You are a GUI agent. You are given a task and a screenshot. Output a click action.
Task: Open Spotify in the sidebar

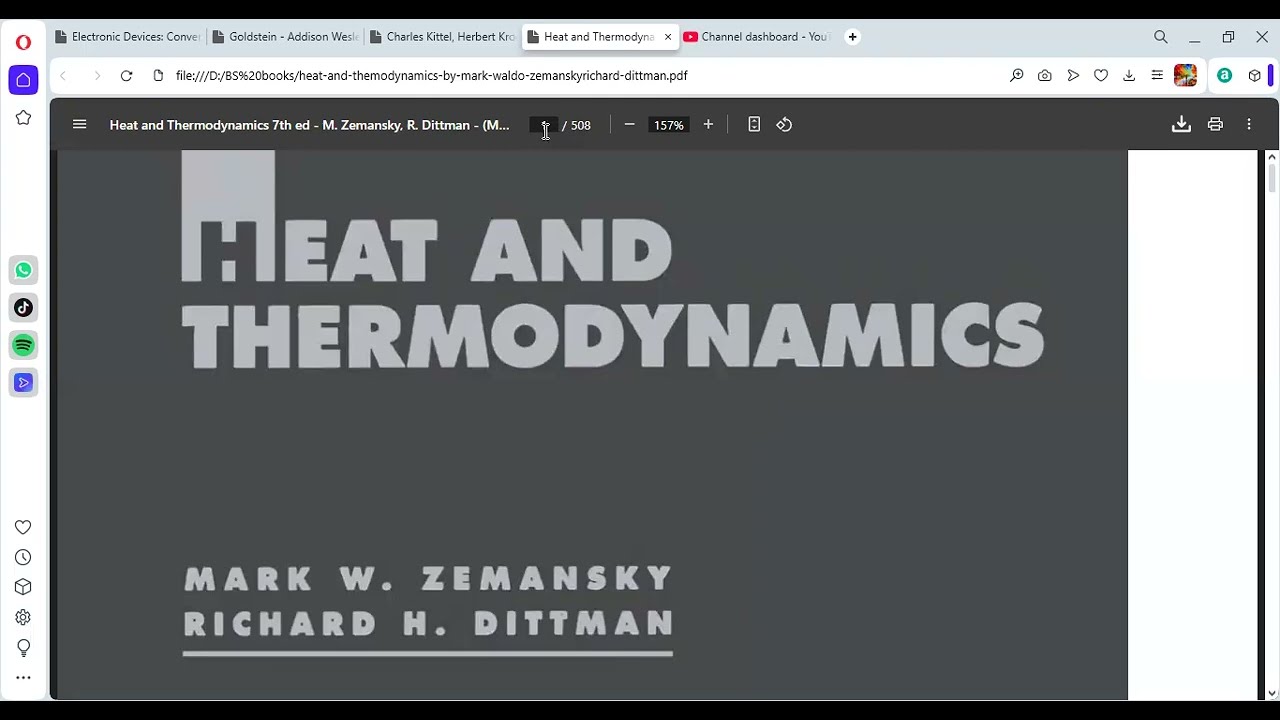[23, 345]
